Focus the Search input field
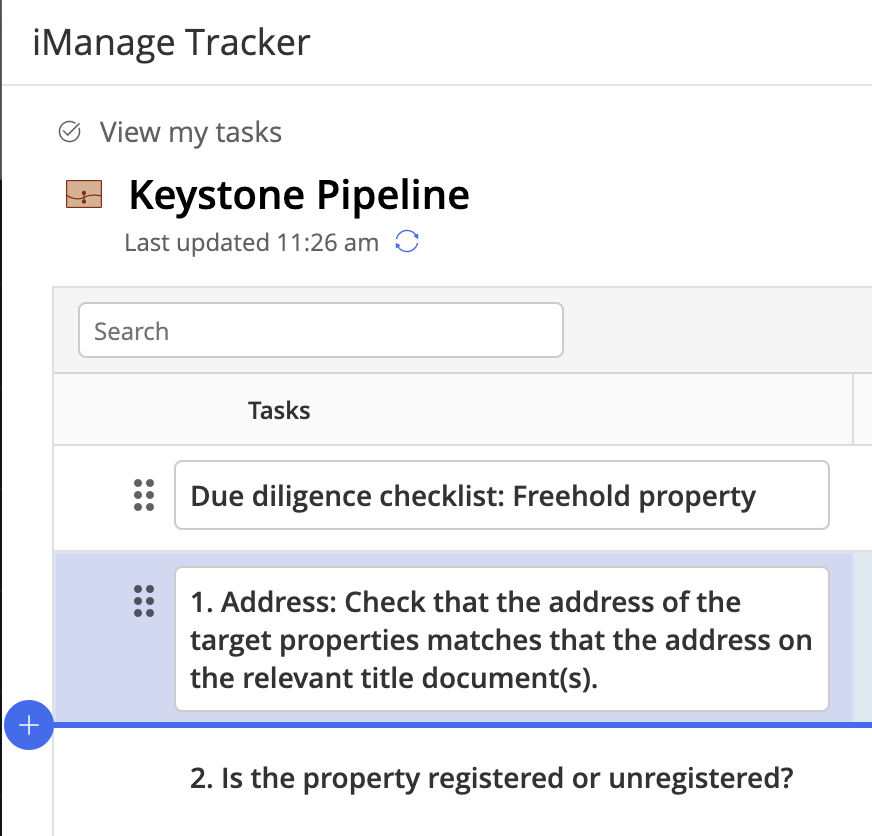872x836 pixels. point(320,331)
